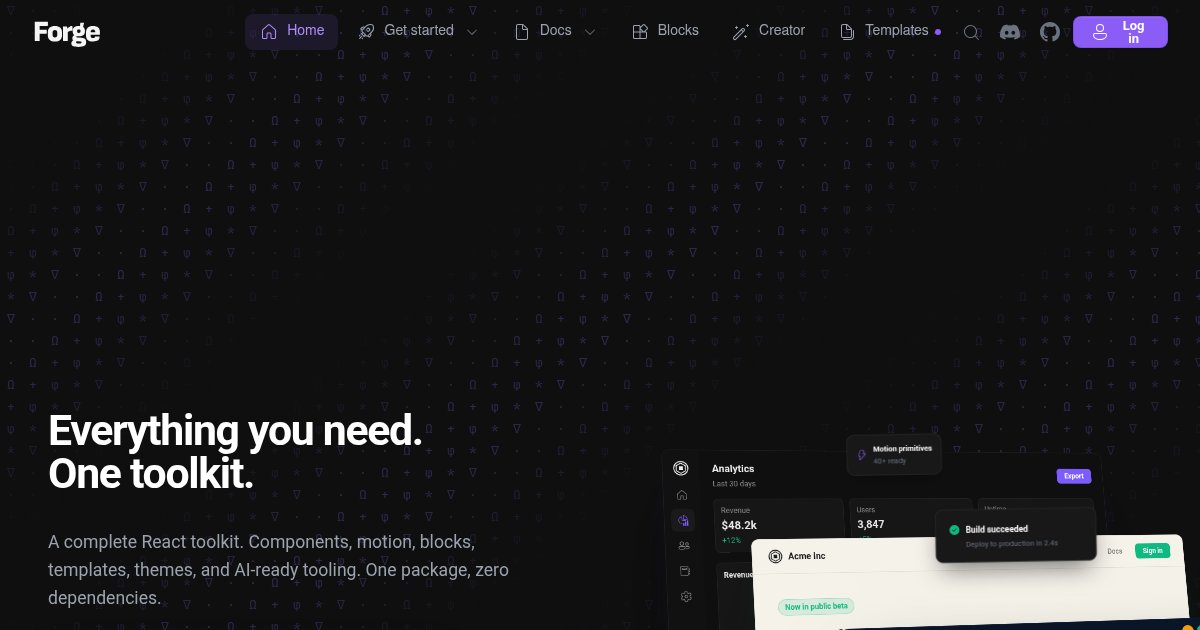Open the Discord icon link
Screen dimensions: 1200x630
1010,32
